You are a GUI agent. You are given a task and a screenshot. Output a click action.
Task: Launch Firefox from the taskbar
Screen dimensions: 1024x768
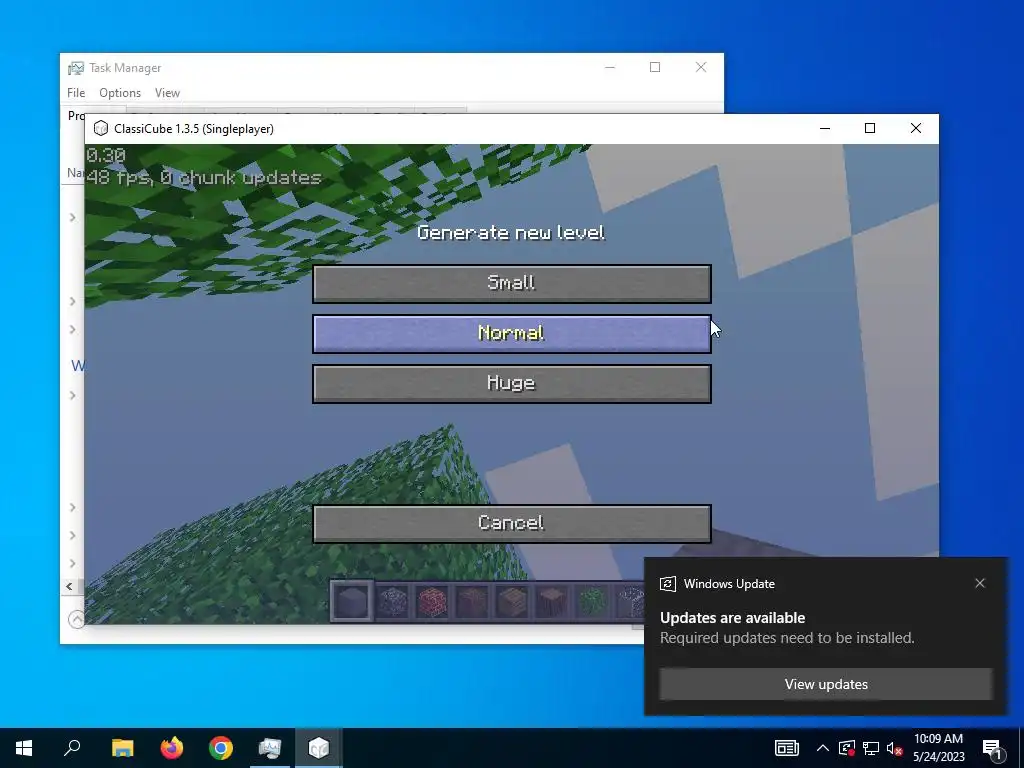[172, 748]
